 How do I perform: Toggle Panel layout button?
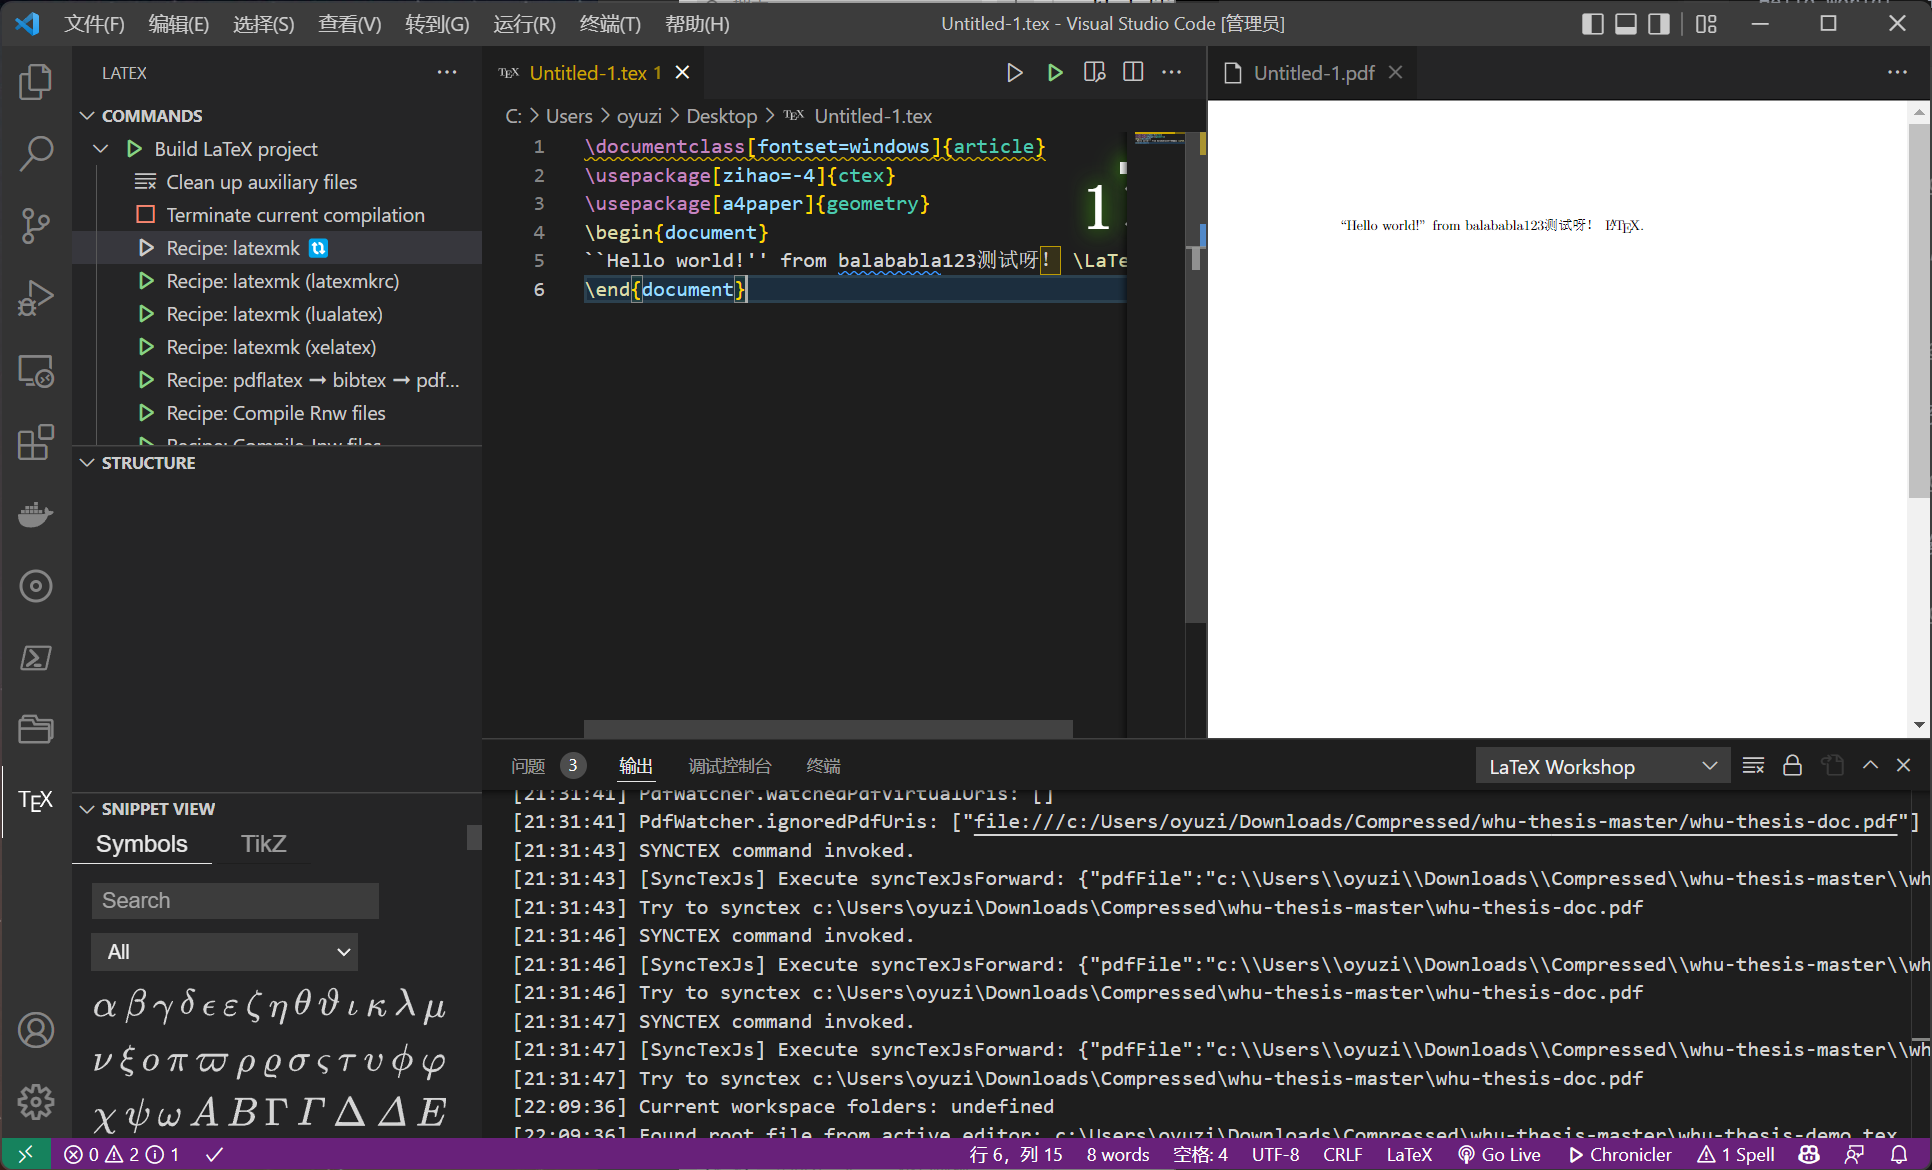[1626, 24]
